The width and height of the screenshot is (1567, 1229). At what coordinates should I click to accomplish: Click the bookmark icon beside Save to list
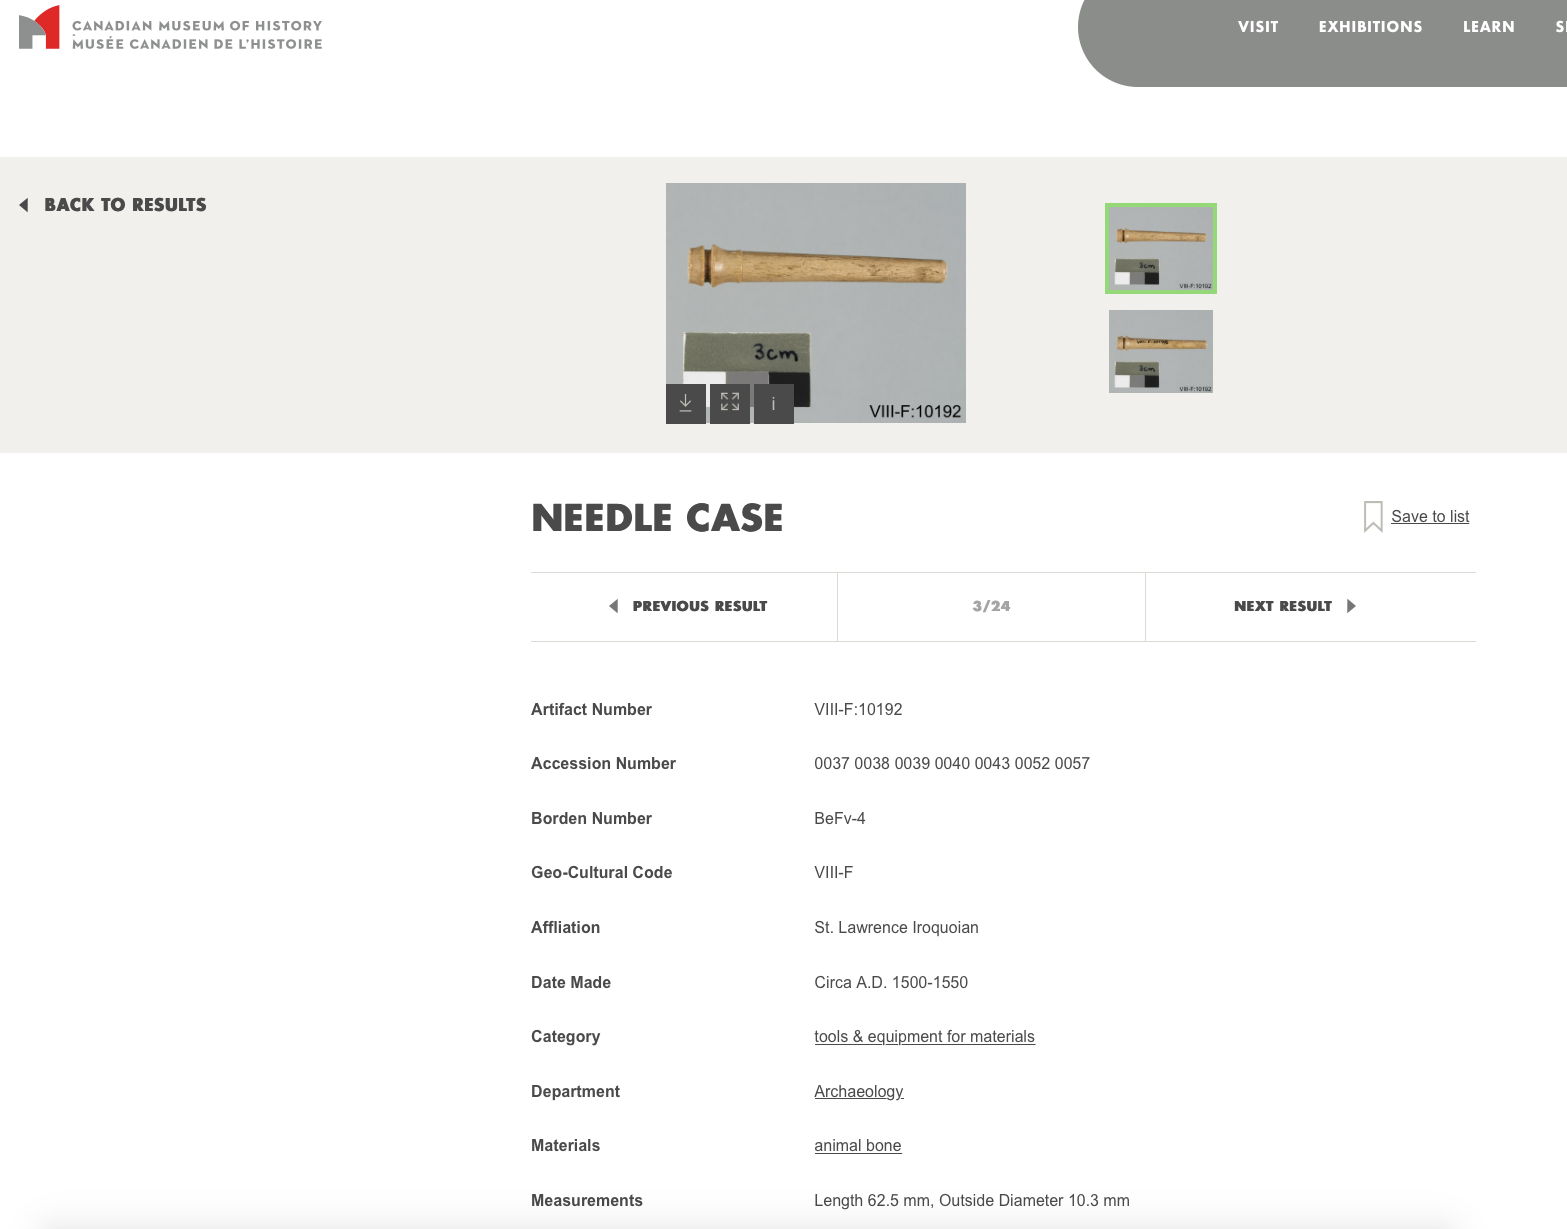pyautogui.click(x=1373, y=517)
